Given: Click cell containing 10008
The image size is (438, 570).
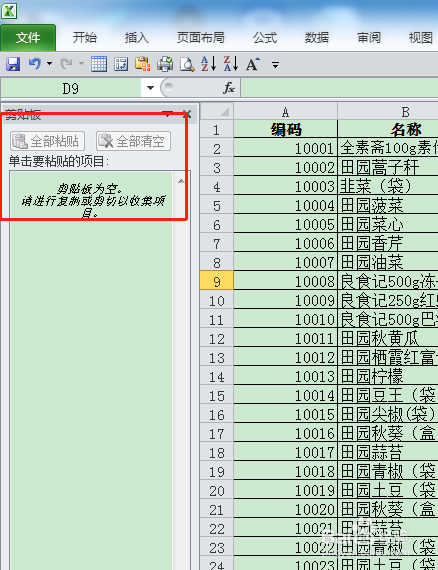Looking at the screenshot, I should pyautogui.click(x=285, y=281).
